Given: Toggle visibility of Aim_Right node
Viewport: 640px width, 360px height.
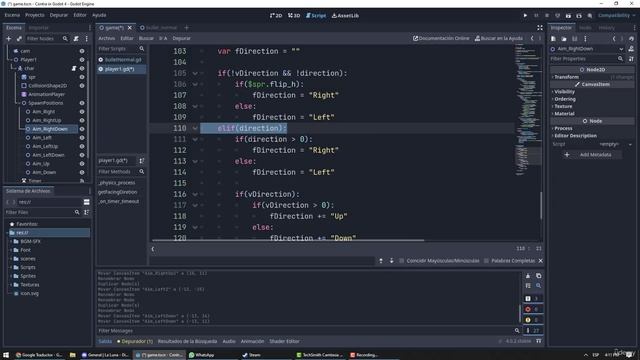Looking at the screenshot, I should click(x=82, y=112).
